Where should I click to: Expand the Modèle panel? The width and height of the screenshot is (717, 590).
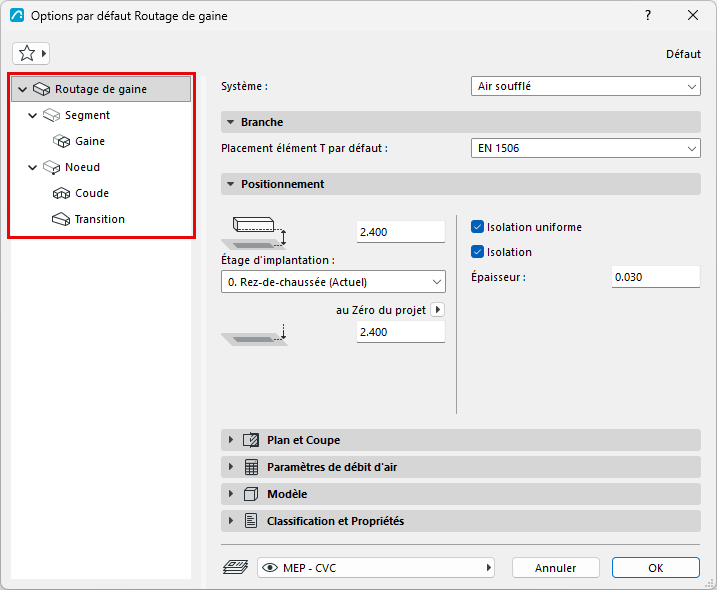tap(231, 494)
